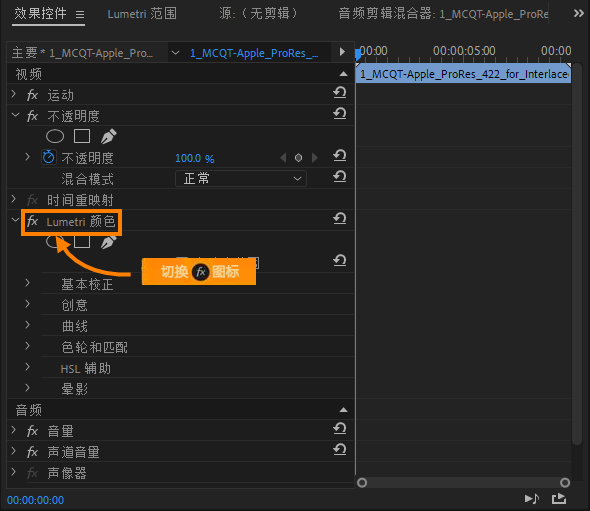590x511 pixels.
Task: Reset the 声道音量 effect
Action: pyautogui.click(x=340, y=450)
